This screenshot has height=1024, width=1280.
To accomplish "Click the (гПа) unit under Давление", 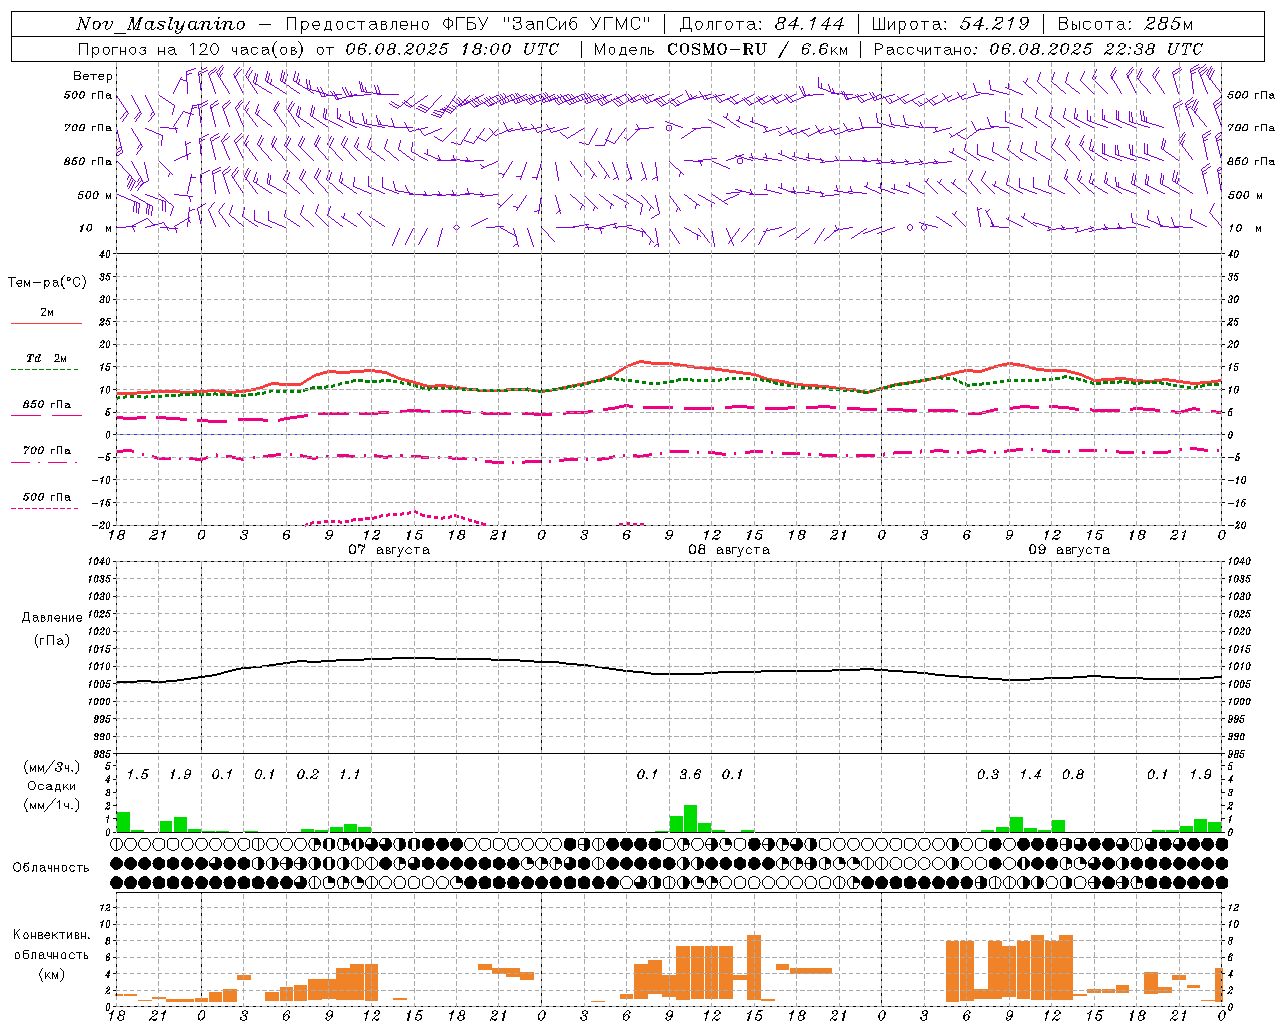I will coord(52,640).
